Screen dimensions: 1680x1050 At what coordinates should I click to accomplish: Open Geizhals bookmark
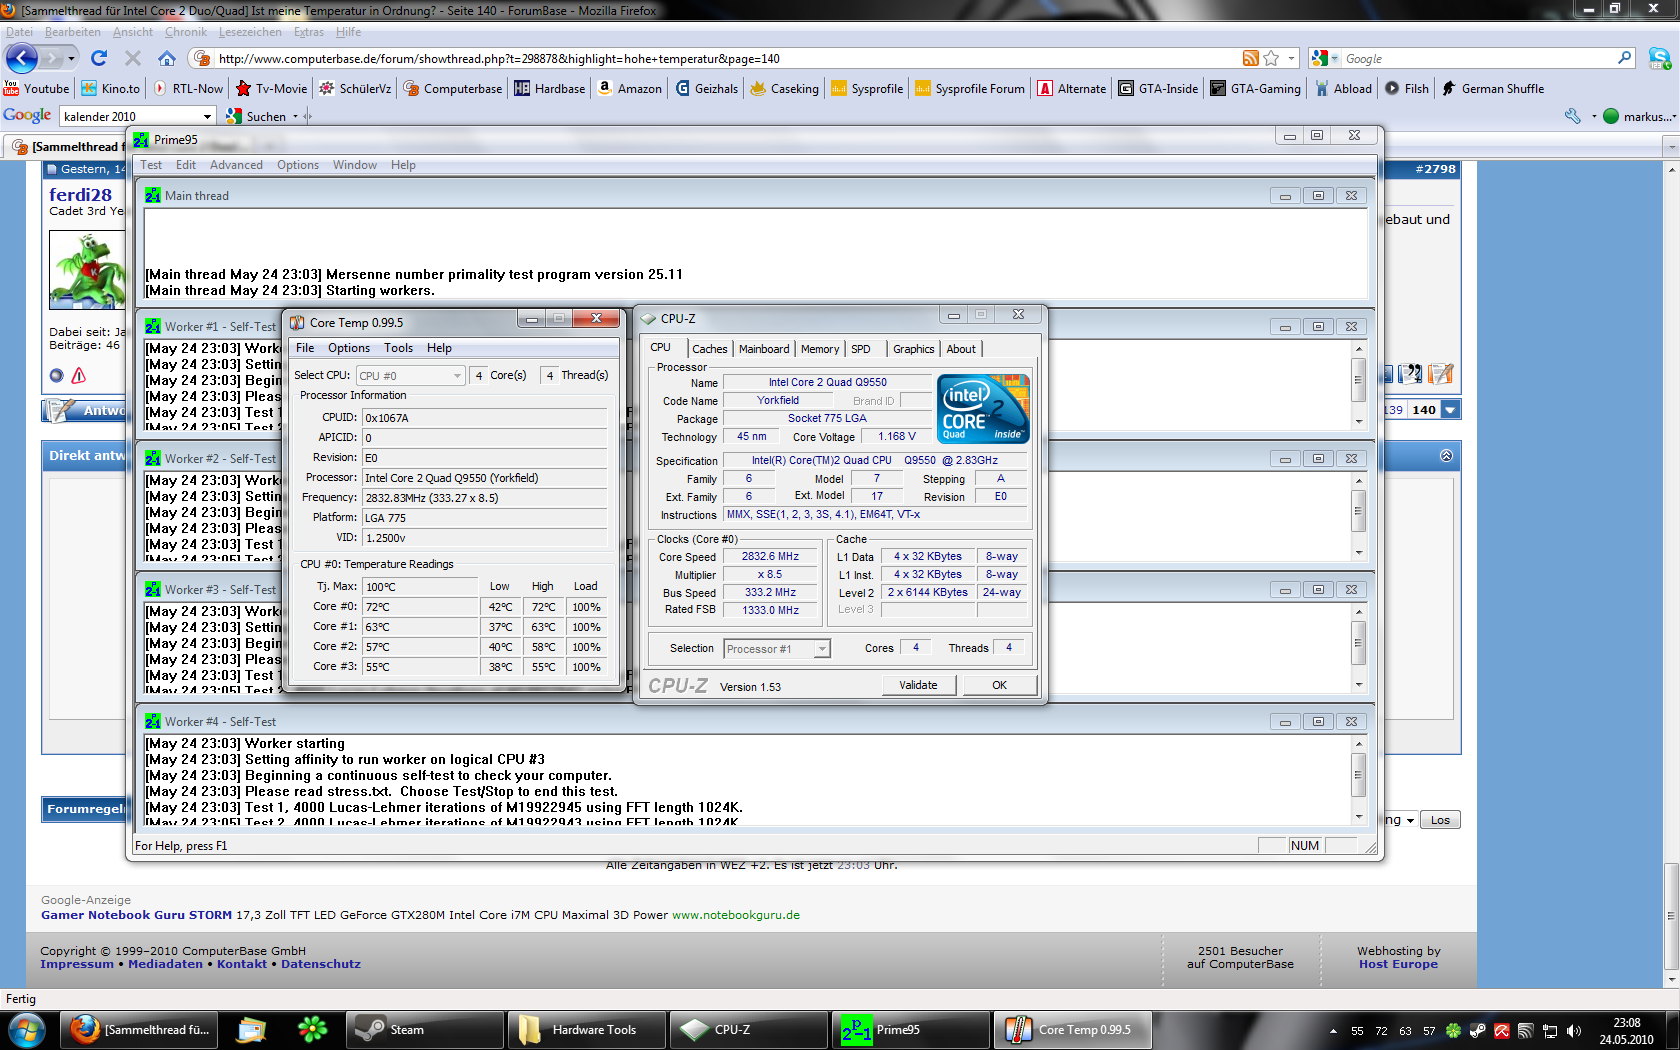[707, 88]
